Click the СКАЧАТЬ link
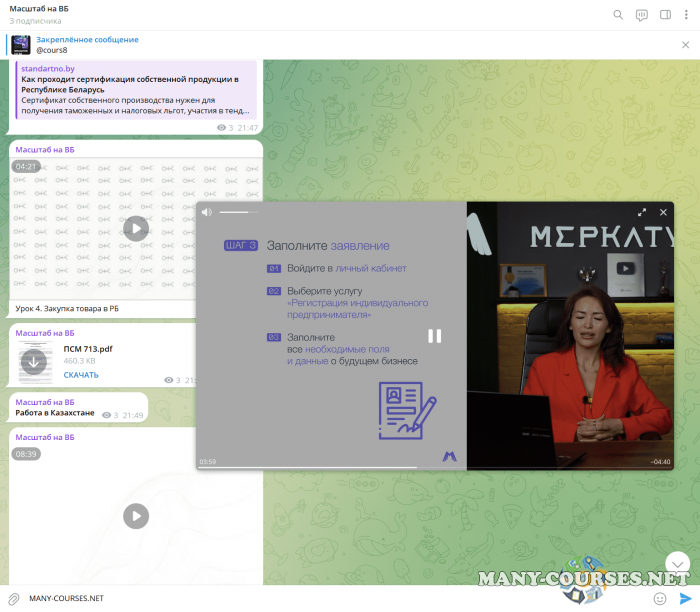Image resolution: width=700 pixels, height=612 pixels. (x=81, y=375)
